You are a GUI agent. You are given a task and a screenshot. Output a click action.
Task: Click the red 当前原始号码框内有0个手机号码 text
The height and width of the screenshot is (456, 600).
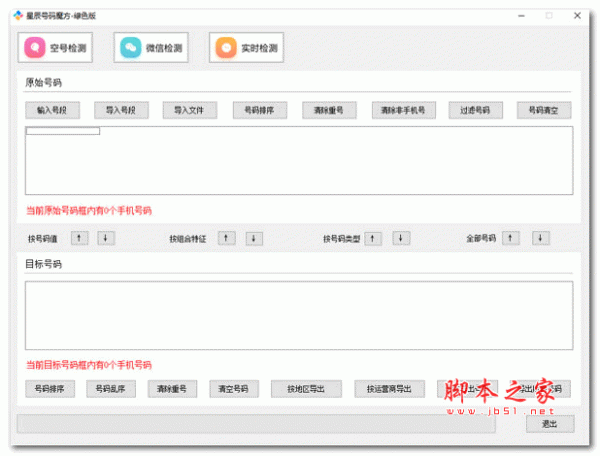pos(89,210)
